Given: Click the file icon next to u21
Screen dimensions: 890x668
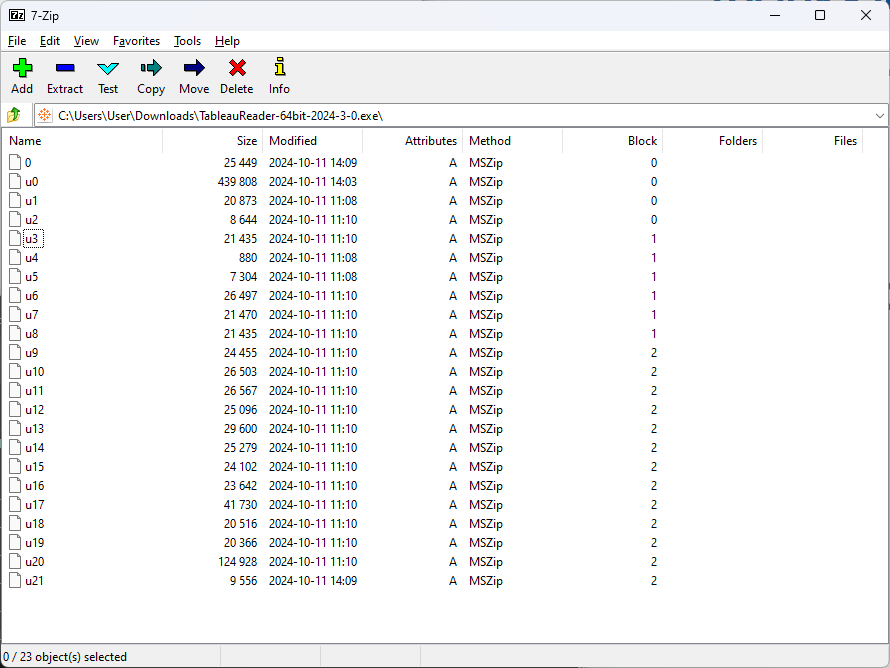Looking at the screenshot, I should tap(15, 581).
